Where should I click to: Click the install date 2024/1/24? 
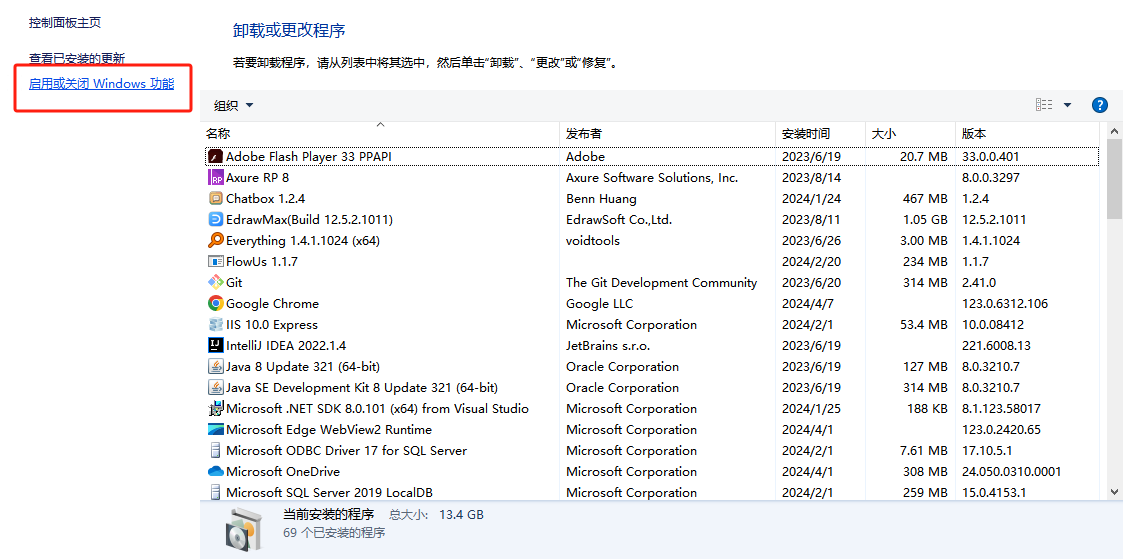[809, 198]
